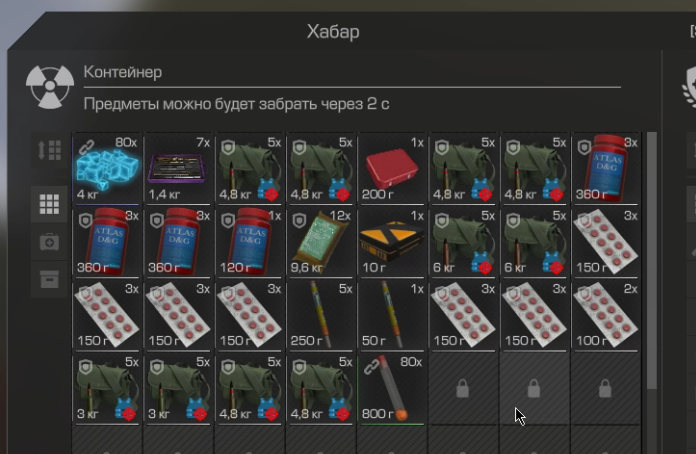Click the first locked inventory slot
The image size is (696, 454).
[463, 389]
